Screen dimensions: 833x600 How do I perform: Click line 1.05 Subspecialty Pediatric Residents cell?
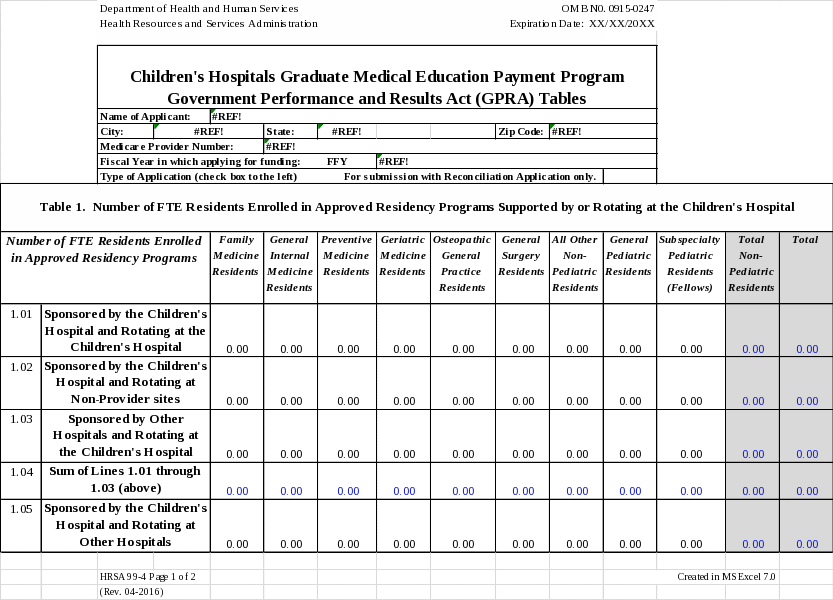[x=690, y=525]
